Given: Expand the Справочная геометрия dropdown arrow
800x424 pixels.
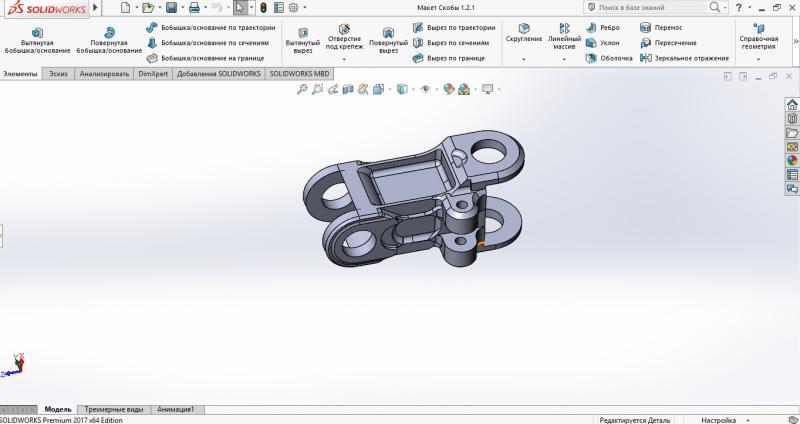Looking at the screenshot, I should (758, 60).
